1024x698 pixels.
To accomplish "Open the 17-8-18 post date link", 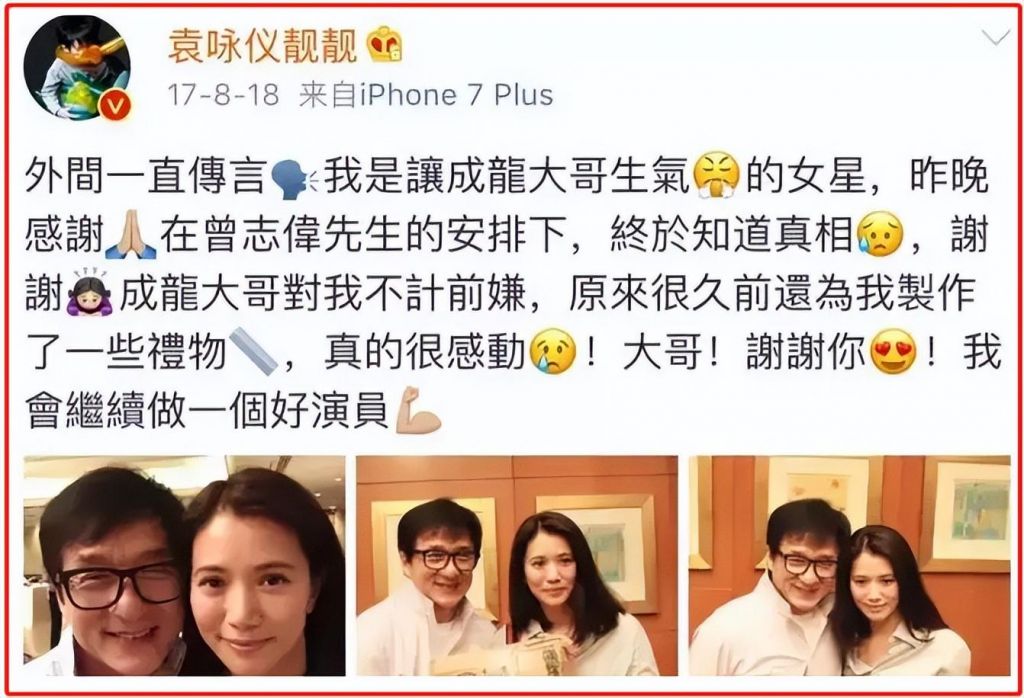I will [x=223, y=95].
